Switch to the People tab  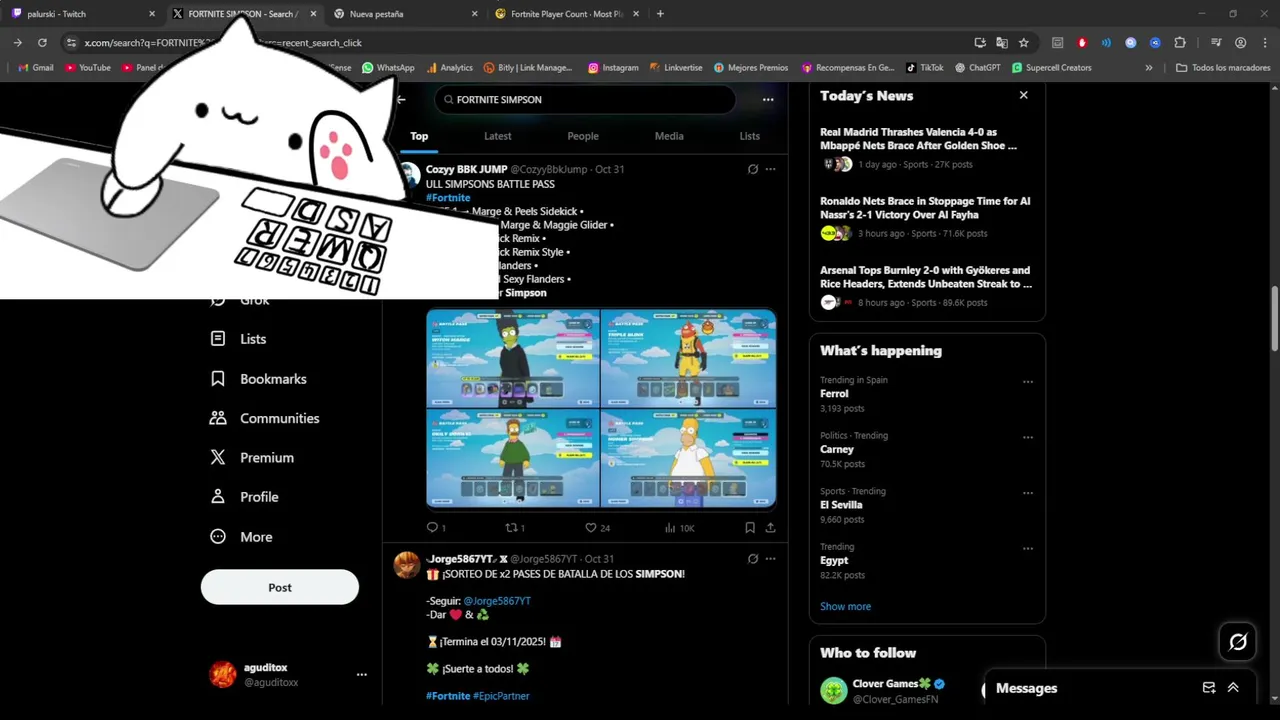point(583,136)
